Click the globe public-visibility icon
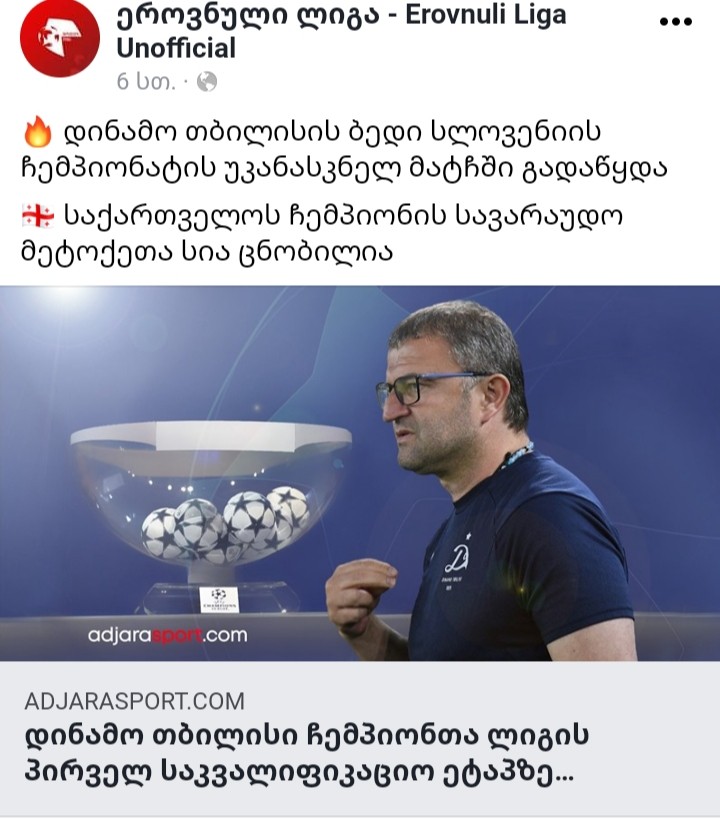The image size is (720, 822). click(207, 82)
